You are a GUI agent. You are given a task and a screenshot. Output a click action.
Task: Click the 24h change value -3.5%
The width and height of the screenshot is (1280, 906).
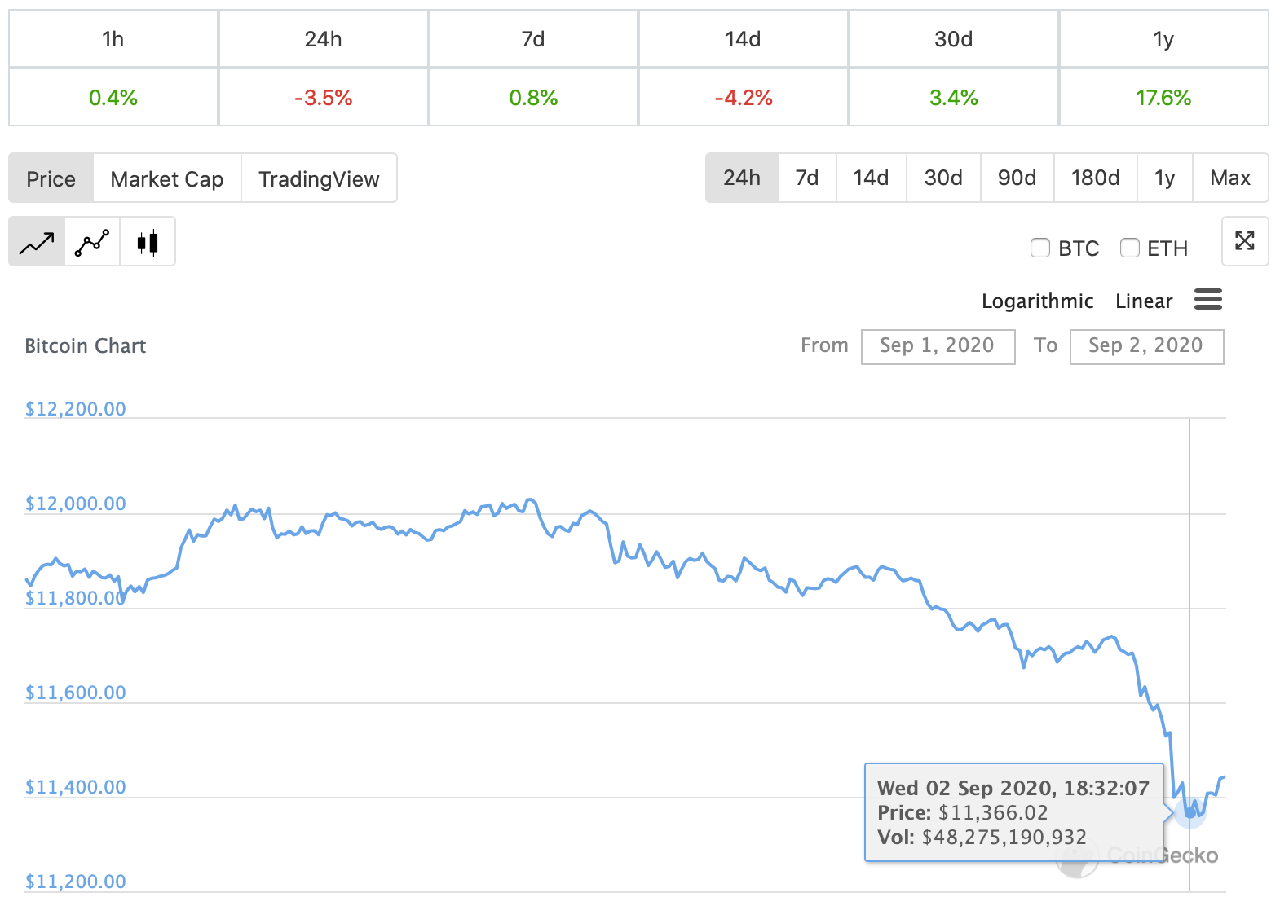pyautogui.click(x=323, y=98)
